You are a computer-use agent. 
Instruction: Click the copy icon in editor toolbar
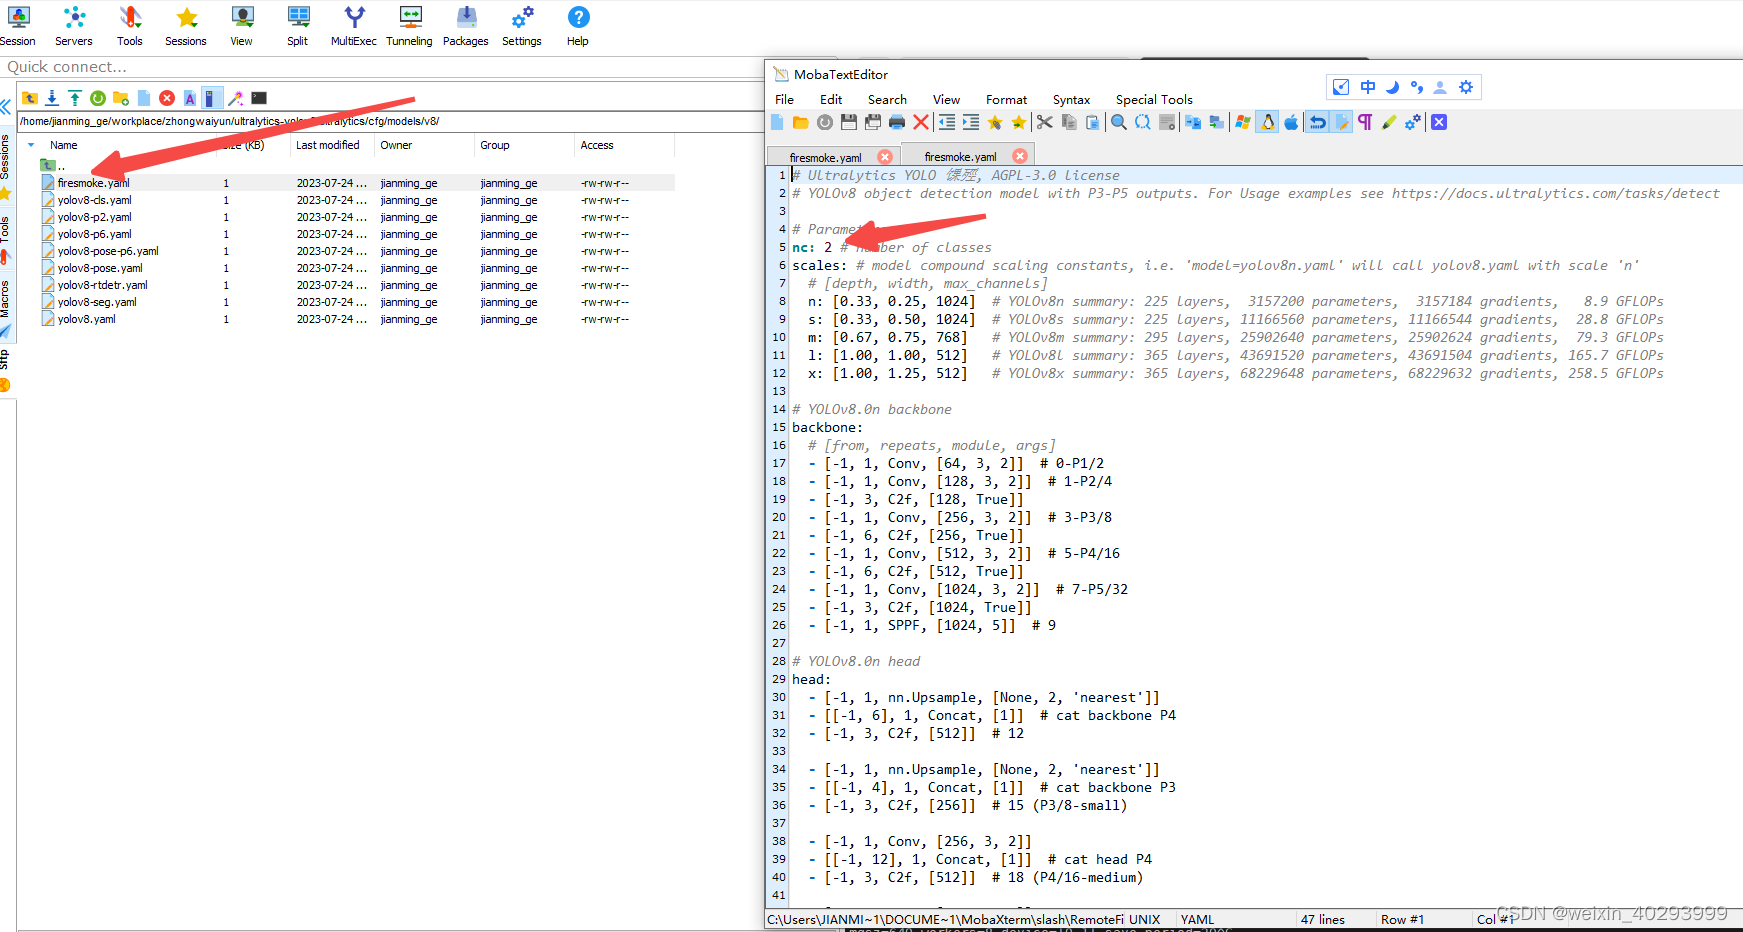tap(1069, 122)
